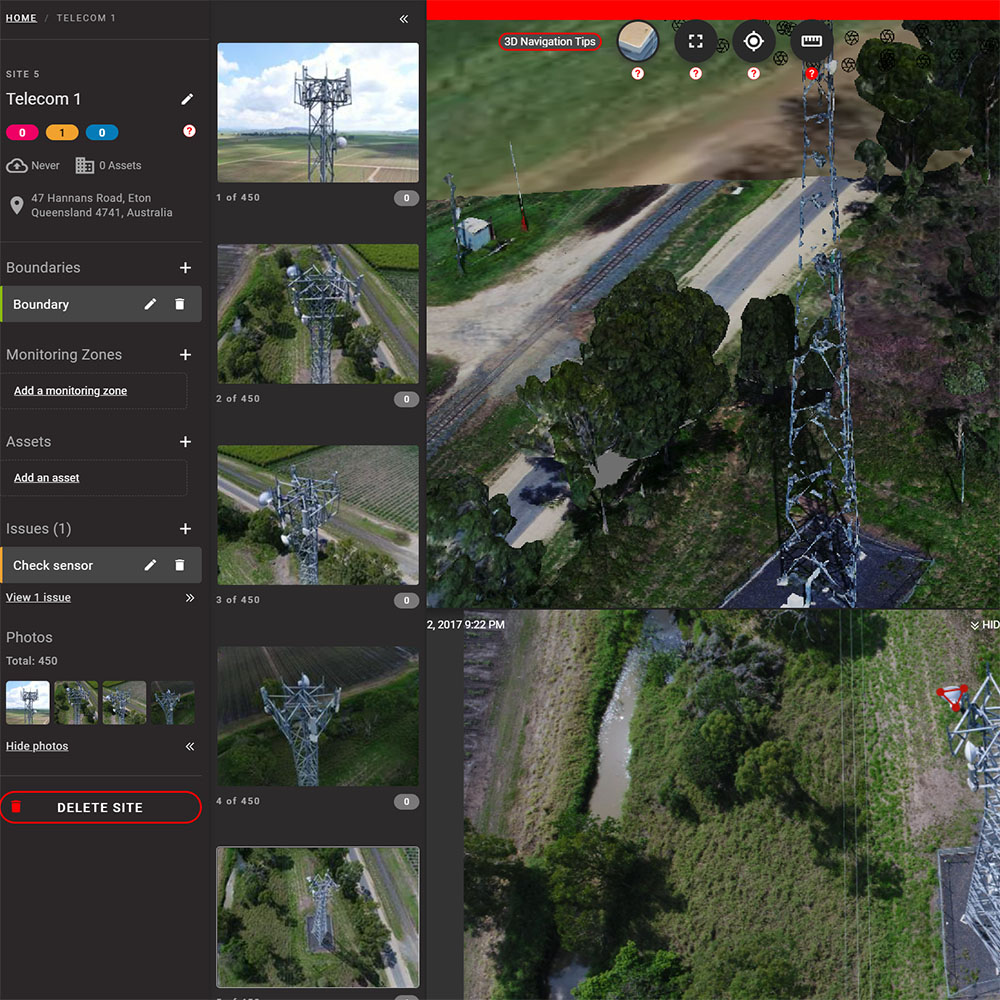Open photo 1 of 450
Screen dimensions: 1000x1000
(x=318, y=113)
